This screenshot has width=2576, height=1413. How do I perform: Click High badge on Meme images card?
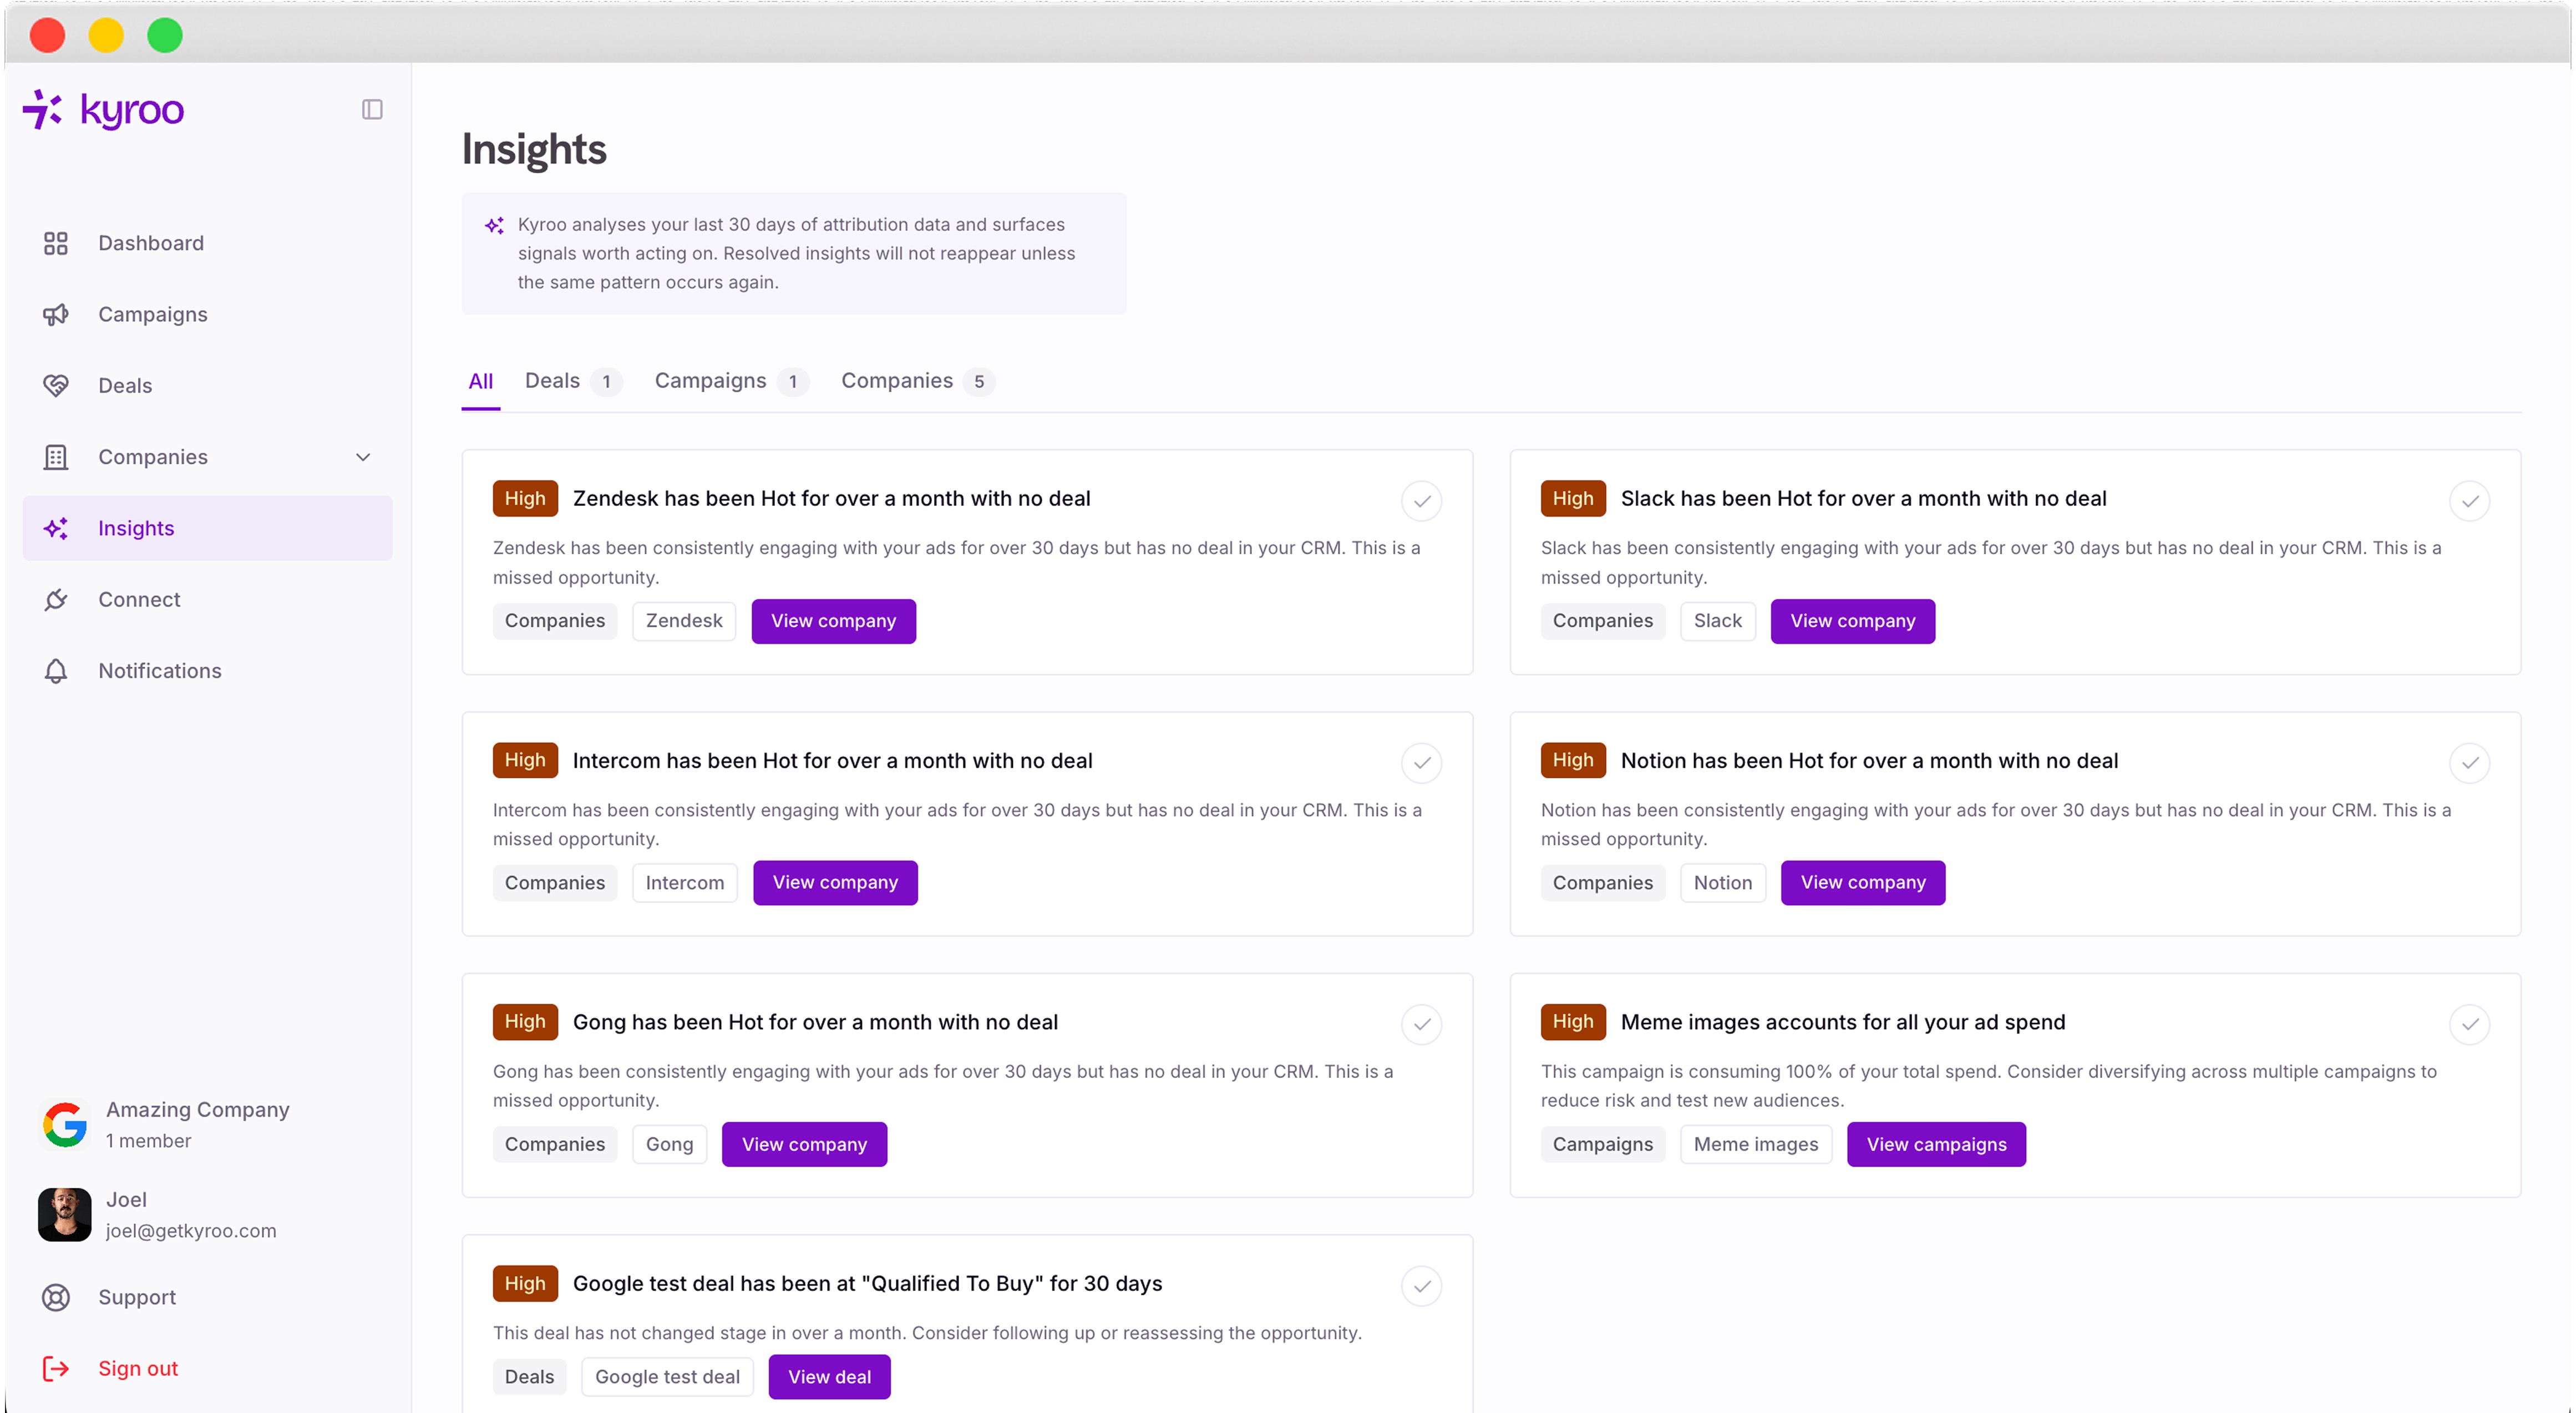coord(1573,1022)
